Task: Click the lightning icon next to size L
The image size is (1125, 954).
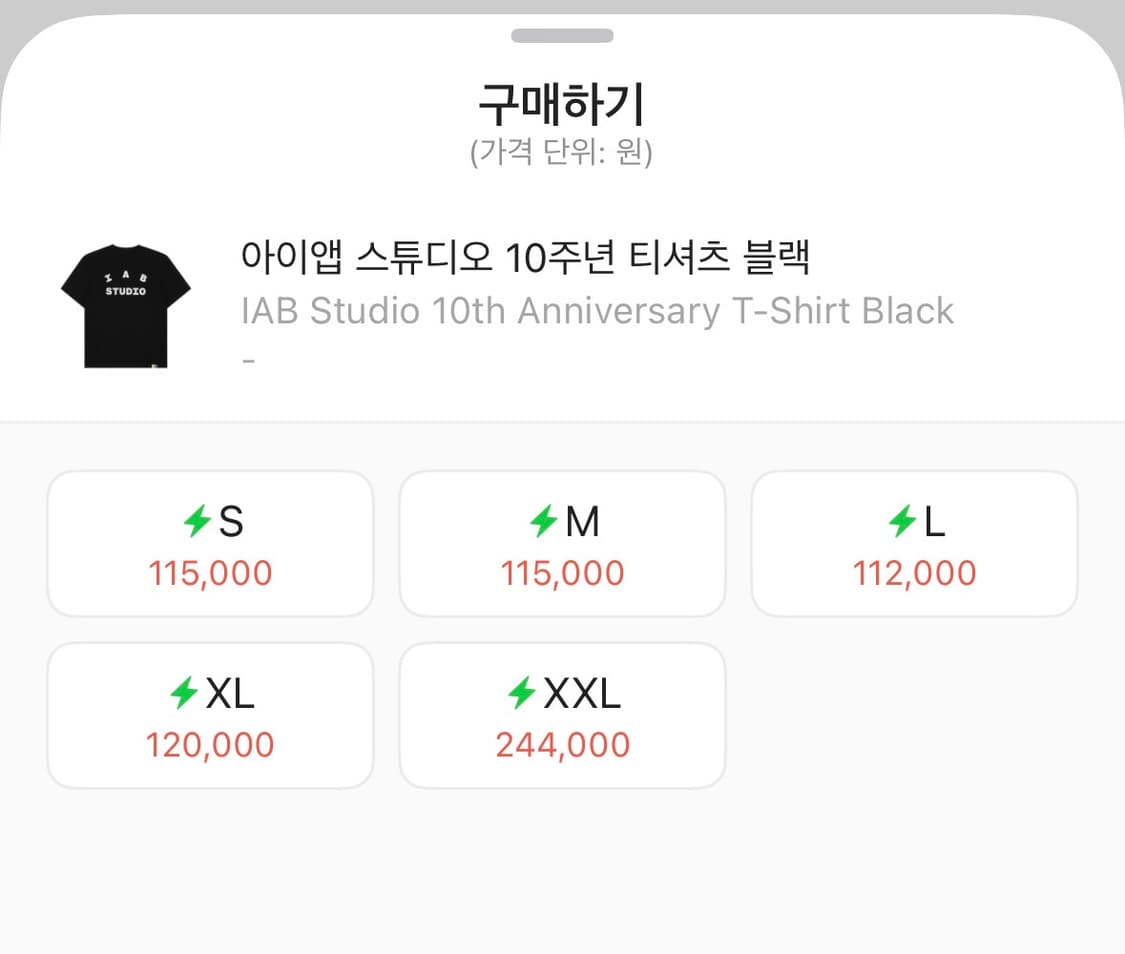Action: click(x=901, y=520)
